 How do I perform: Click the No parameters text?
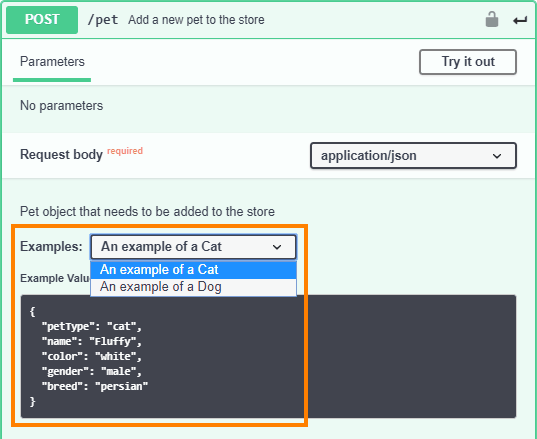pos(62,105)
